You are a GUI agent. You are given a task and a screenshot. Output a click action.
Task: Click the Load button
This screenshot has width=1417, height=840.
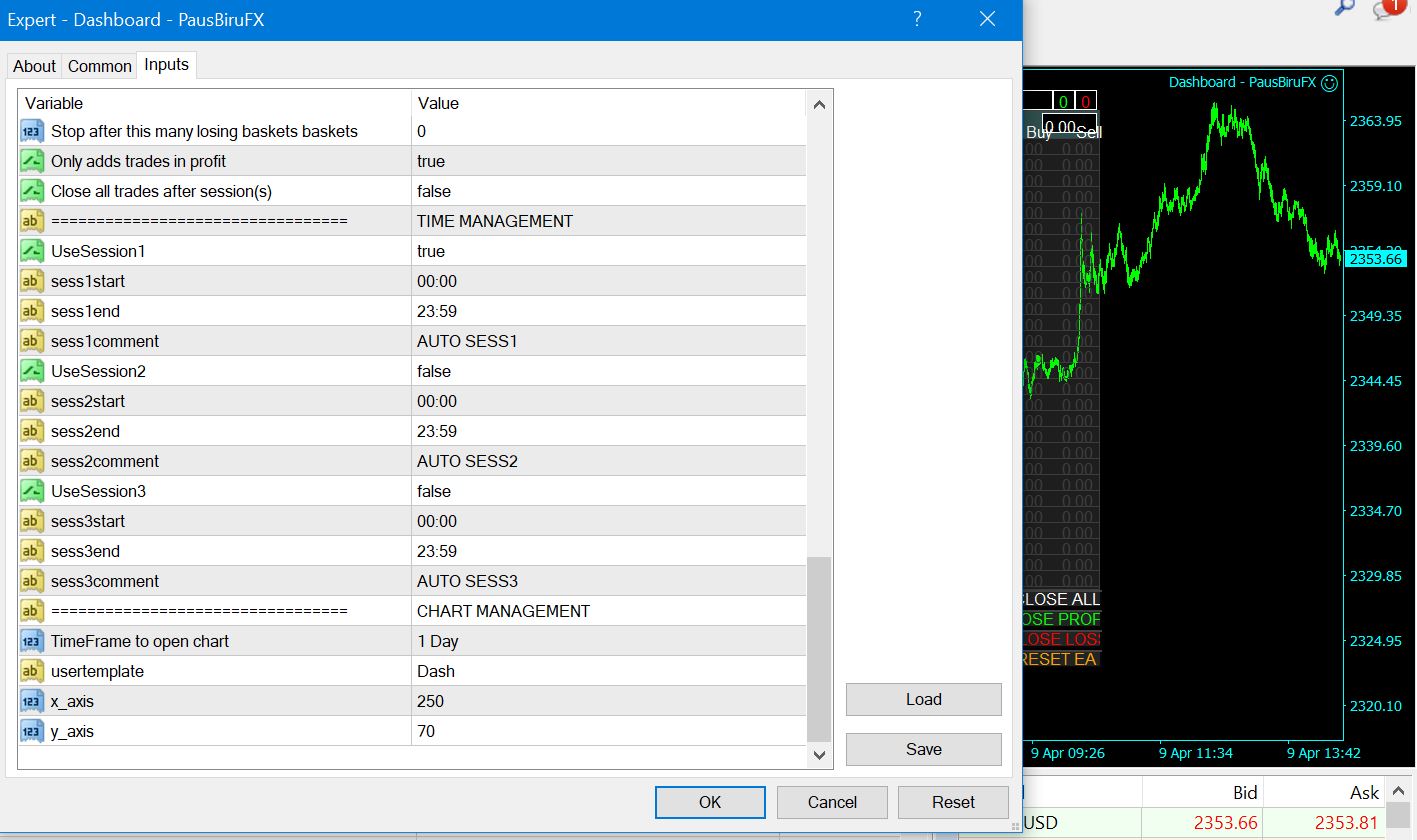[x=923, y=700]
